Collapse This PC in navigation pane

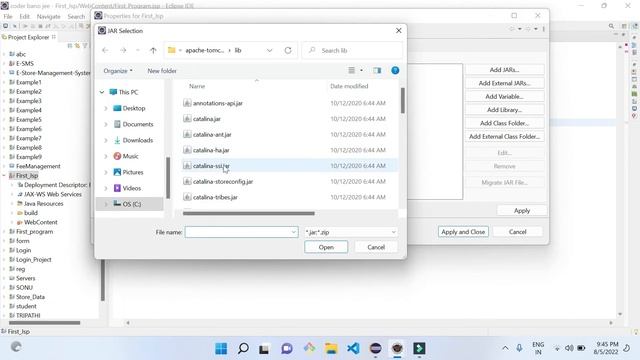click(x=102, y=92)
